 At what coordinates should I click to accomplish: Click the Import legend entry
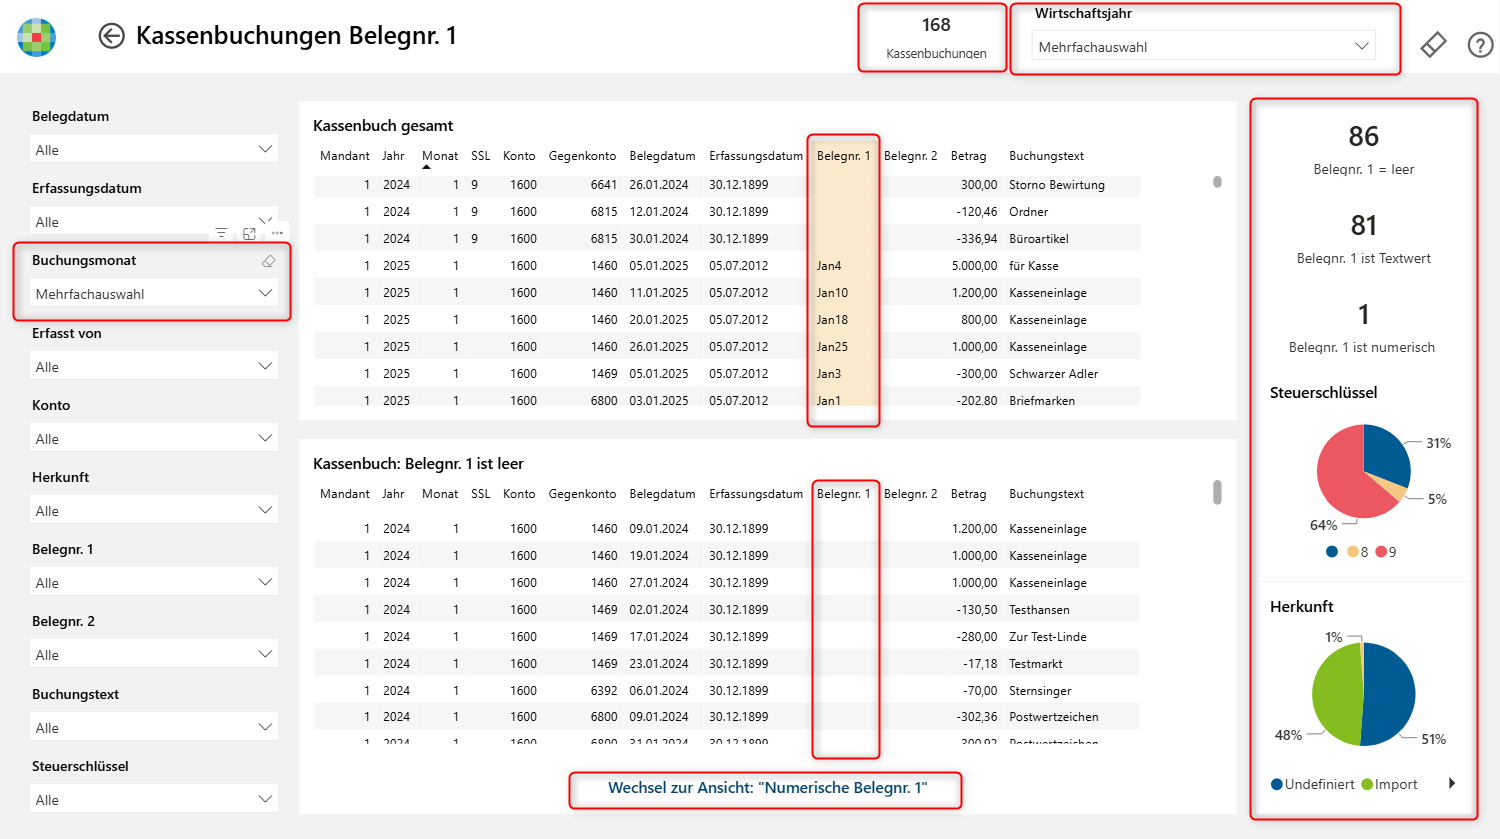[x=1389, y=784]
